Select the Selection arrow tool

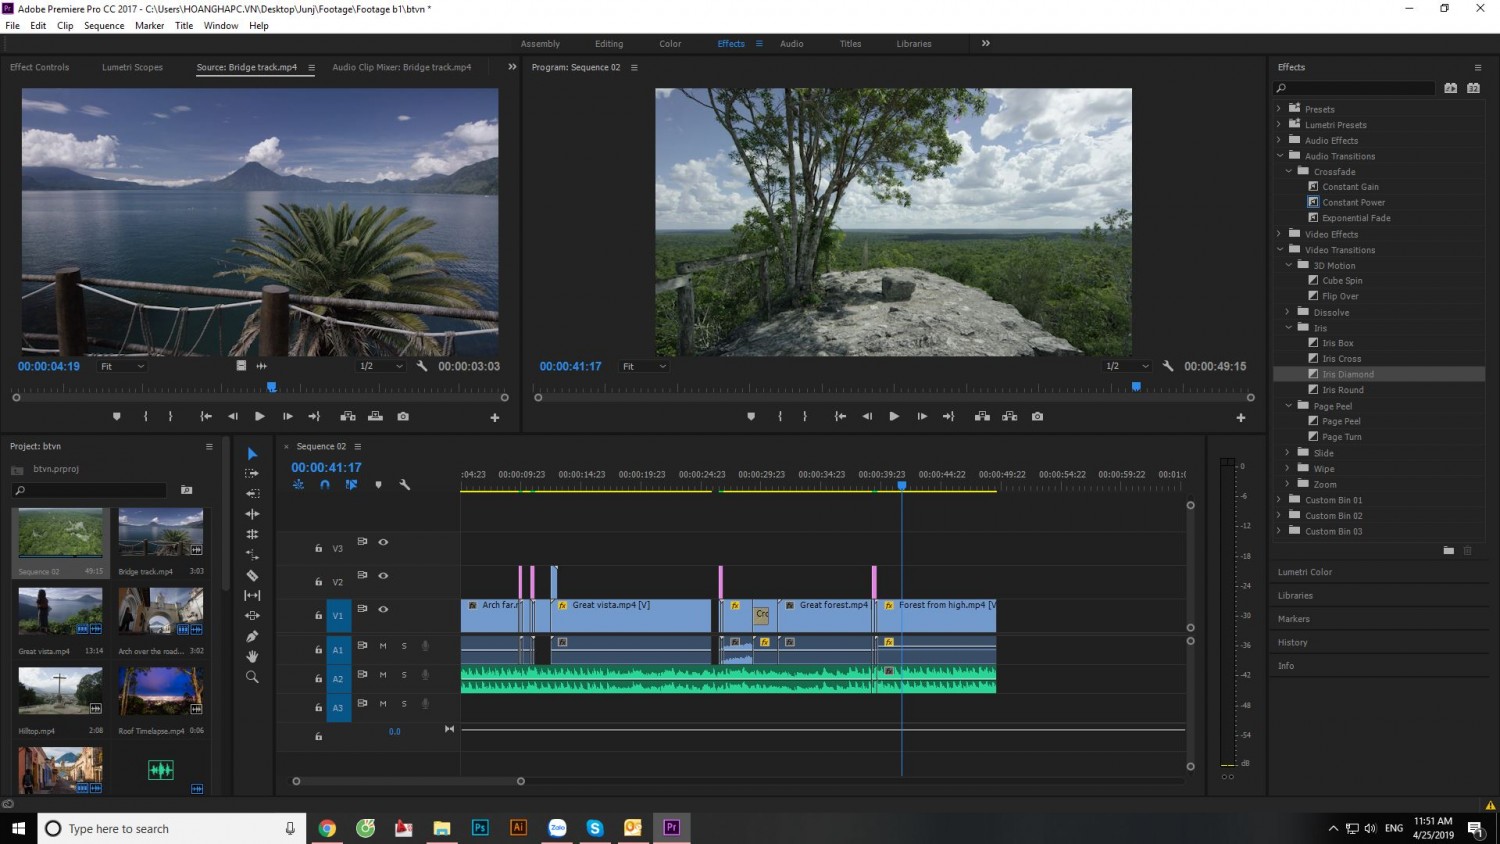pos(252,454)
